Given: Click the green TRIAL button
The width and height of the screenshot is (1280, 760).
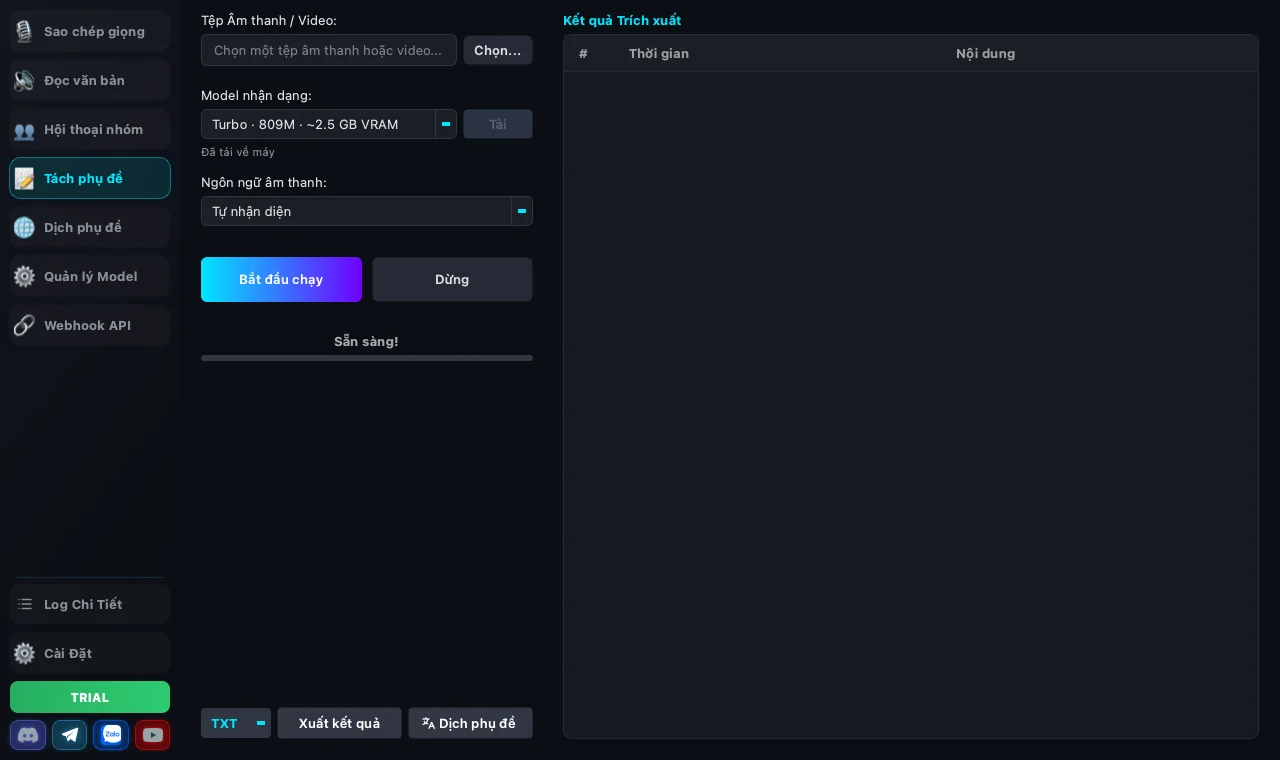Looking at the screenshot, I should click(x=90, y=697).
